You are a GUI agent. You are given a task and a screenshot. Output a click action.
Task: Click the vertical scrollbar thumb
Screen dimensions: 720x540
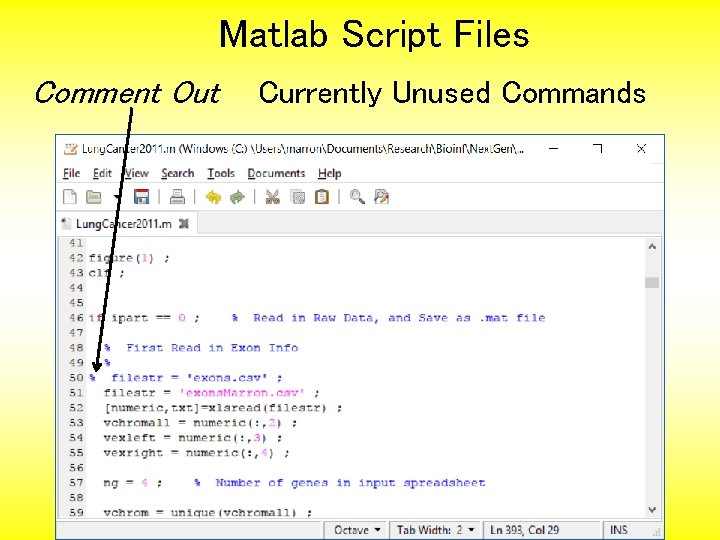pos(652,282)
